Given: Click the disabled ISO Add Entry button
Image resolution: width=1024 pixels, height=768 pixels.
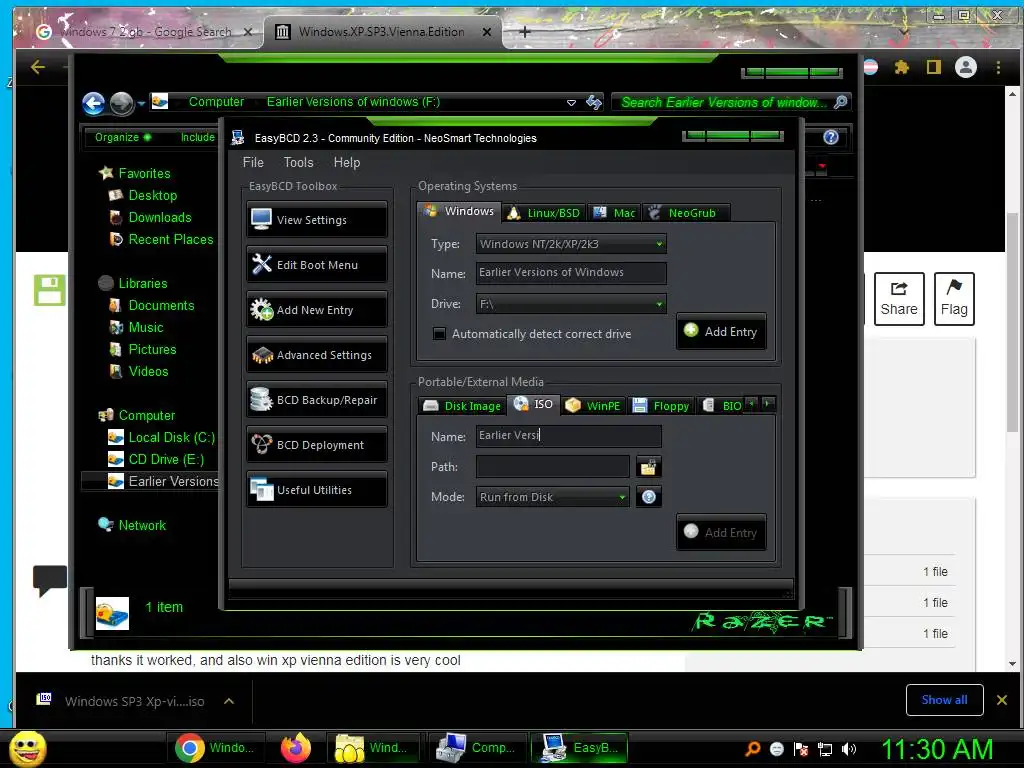Looking at the screenshot, I should (x=721, y=532).
